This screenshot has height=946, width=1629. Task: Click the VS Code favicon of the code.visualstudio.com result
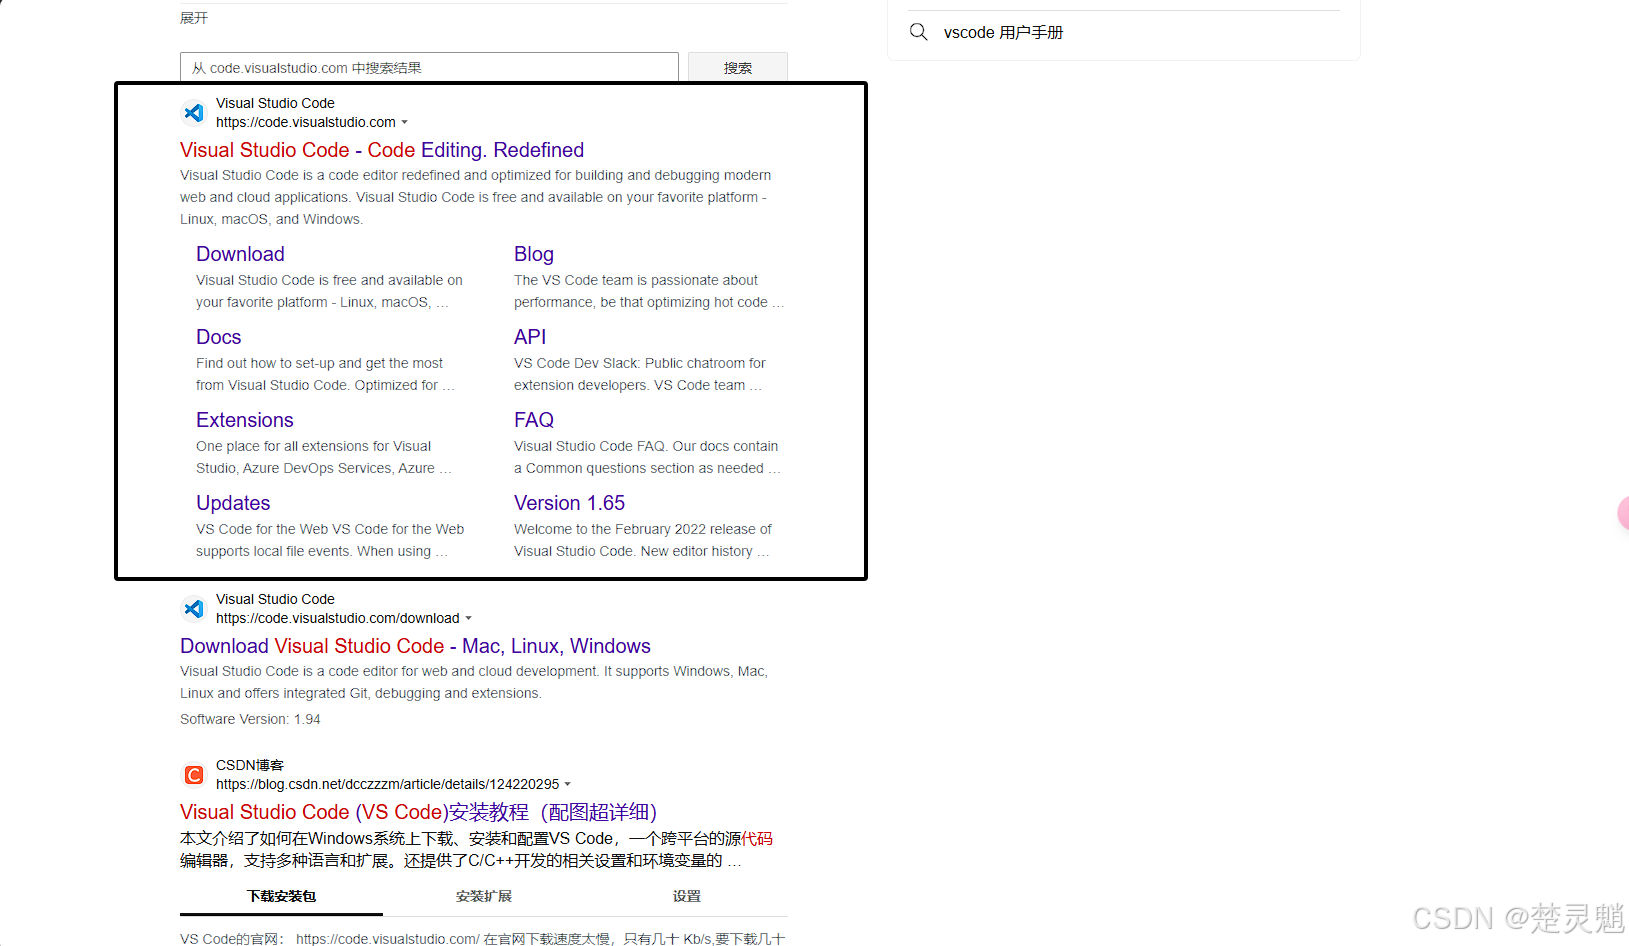194,113
